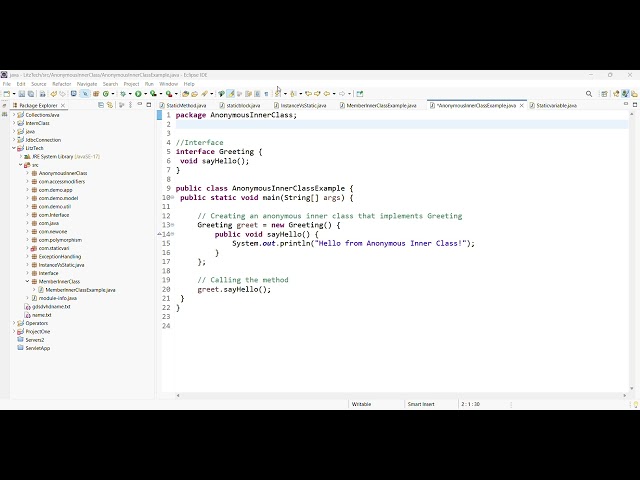Viewport: 640px width, 480px height.
Task: Minimize the Package Explorer view
Action: pyautogui.click(x=140, y=105)
